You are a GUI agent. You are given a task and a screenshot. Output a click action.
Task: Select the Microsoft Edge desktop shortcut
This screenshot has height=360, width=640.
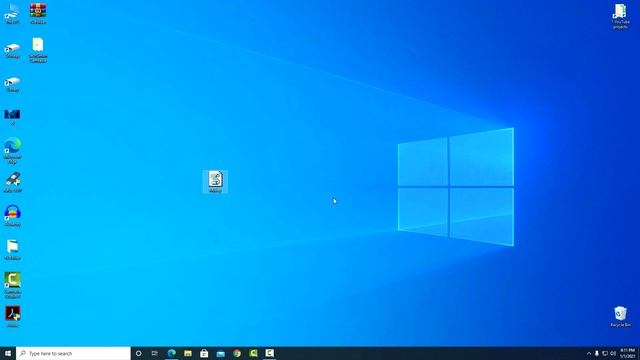(x=13, y=151)
